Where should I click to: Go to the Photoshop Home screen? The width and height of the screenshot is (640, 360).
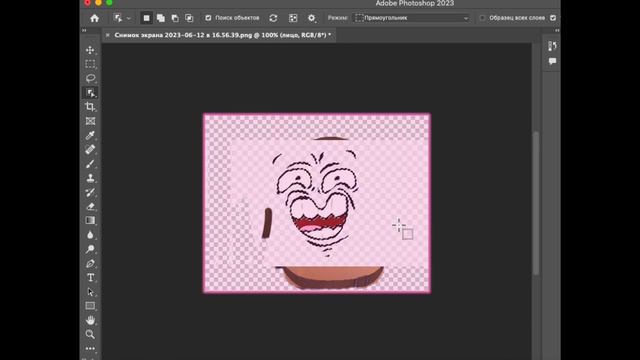(x=95, y=18)
